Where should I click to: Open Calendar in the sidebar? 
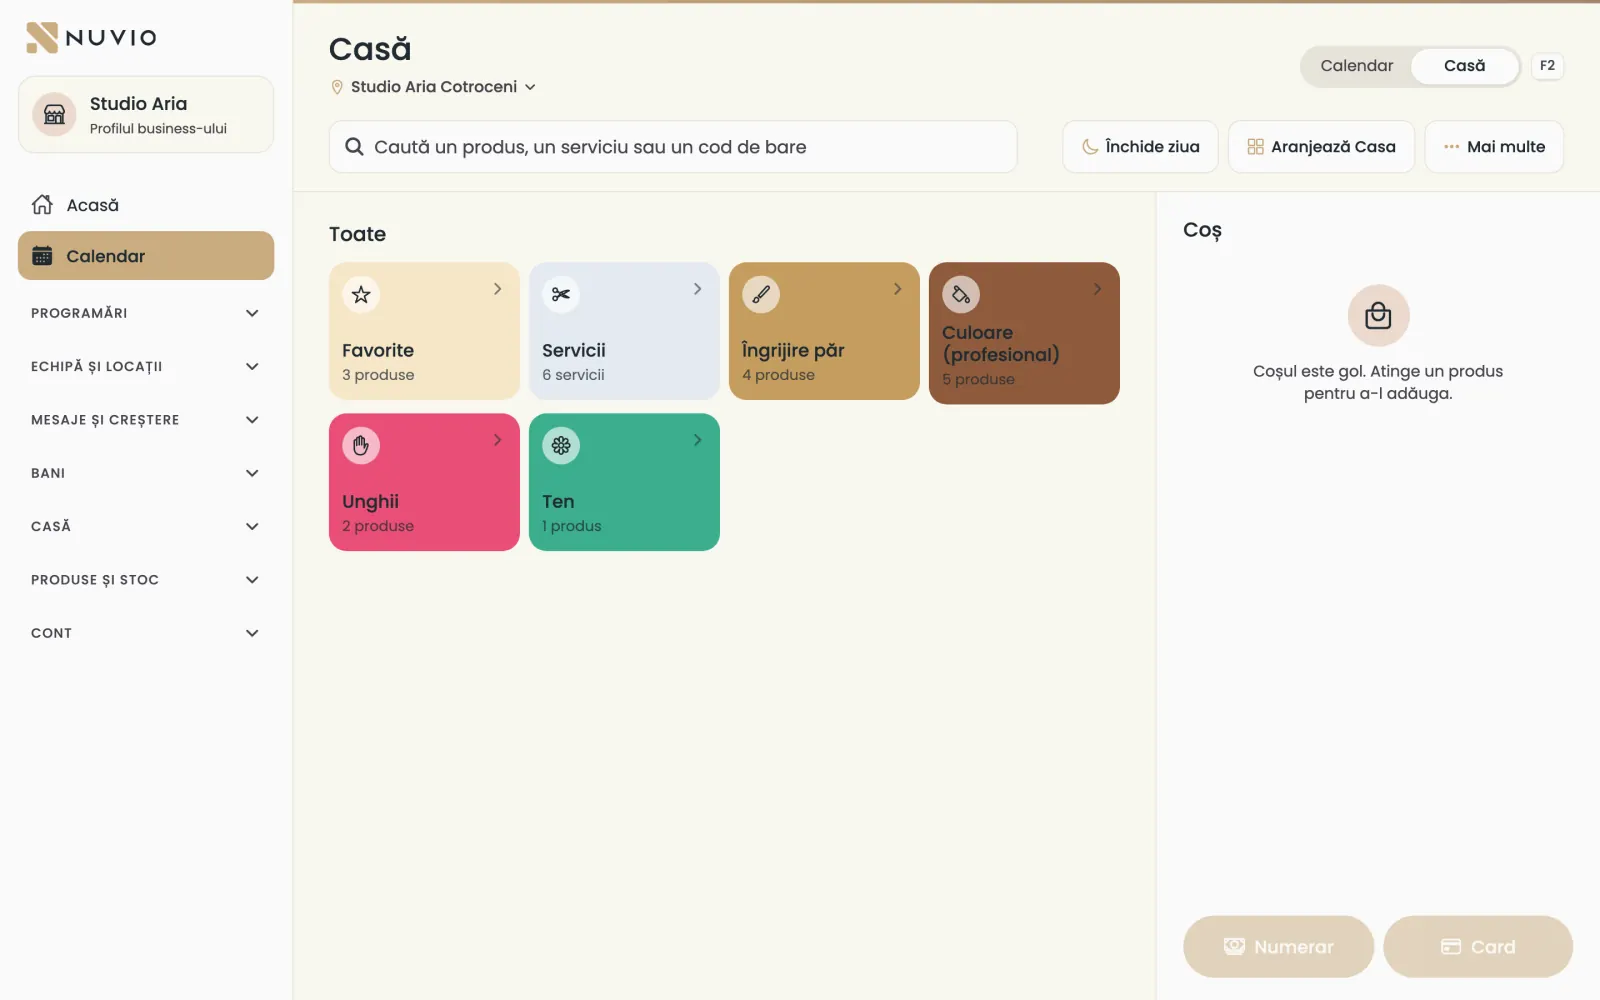pyautogui.click(x=146, y=256)
